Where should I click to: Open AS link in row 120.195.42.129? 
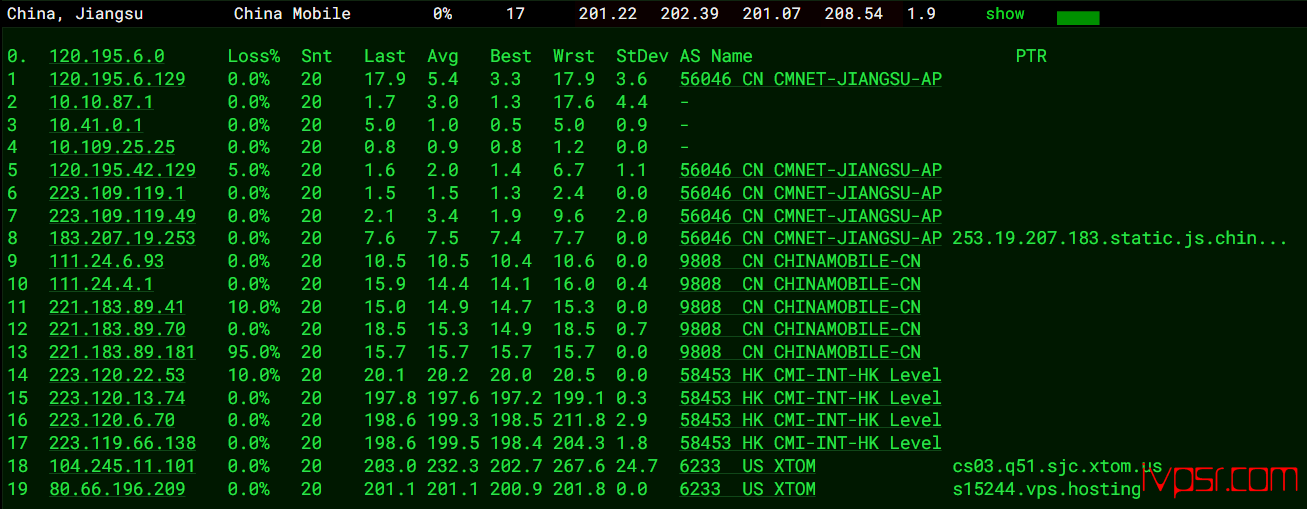810,170
